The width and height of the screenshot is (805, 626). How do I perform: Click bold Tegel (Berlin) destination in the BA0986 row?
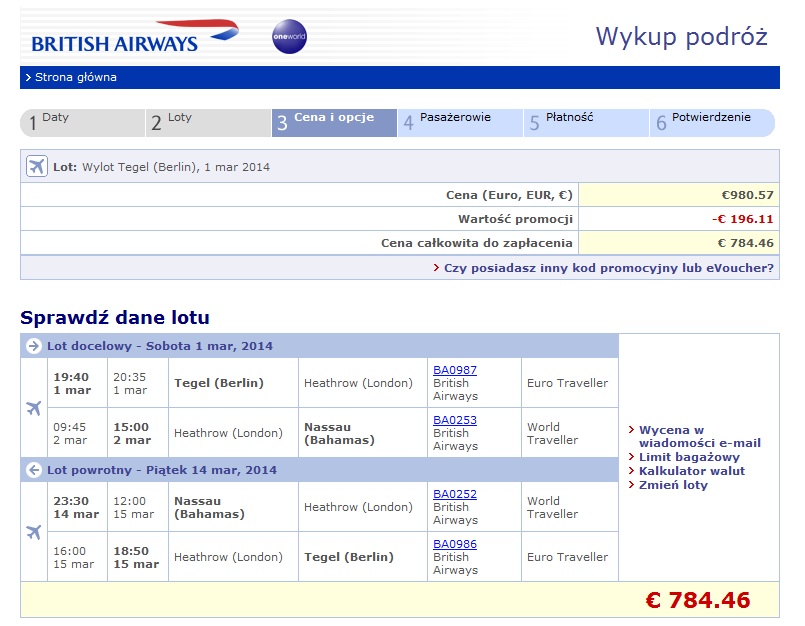point(349,557)
